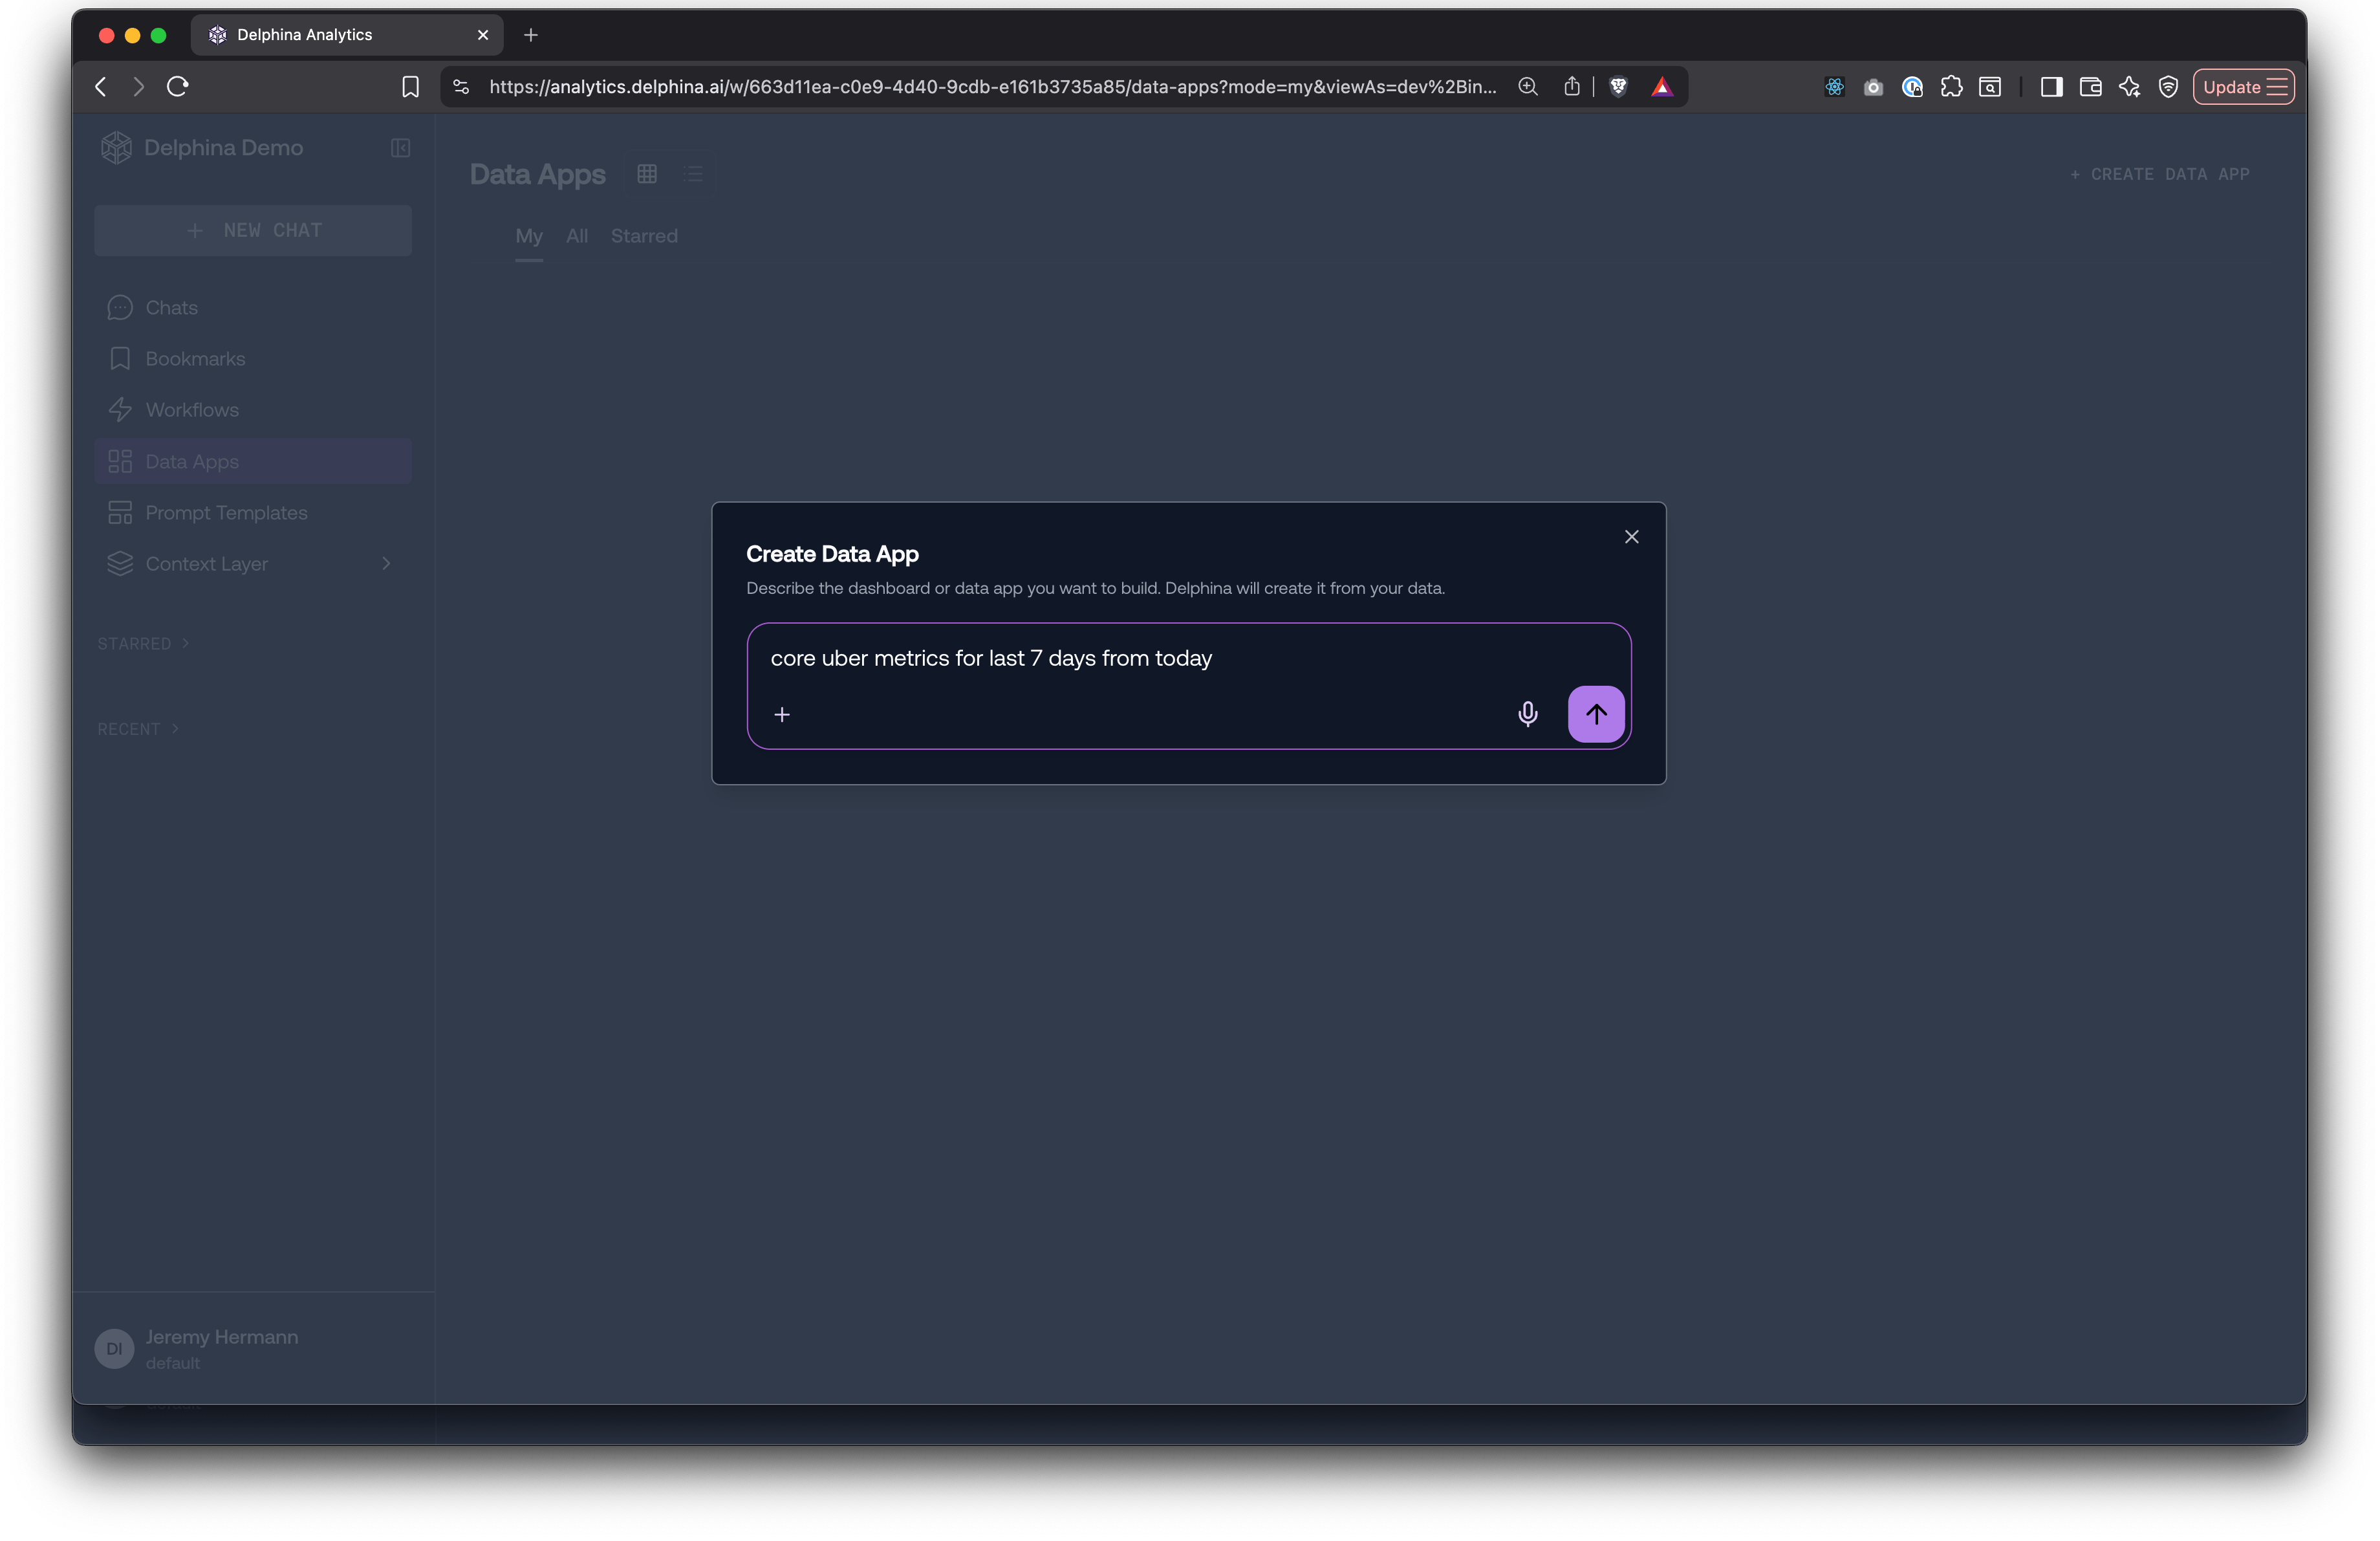Start a New Chat
Screen dimensions: 2380x1541
(253, 230)
